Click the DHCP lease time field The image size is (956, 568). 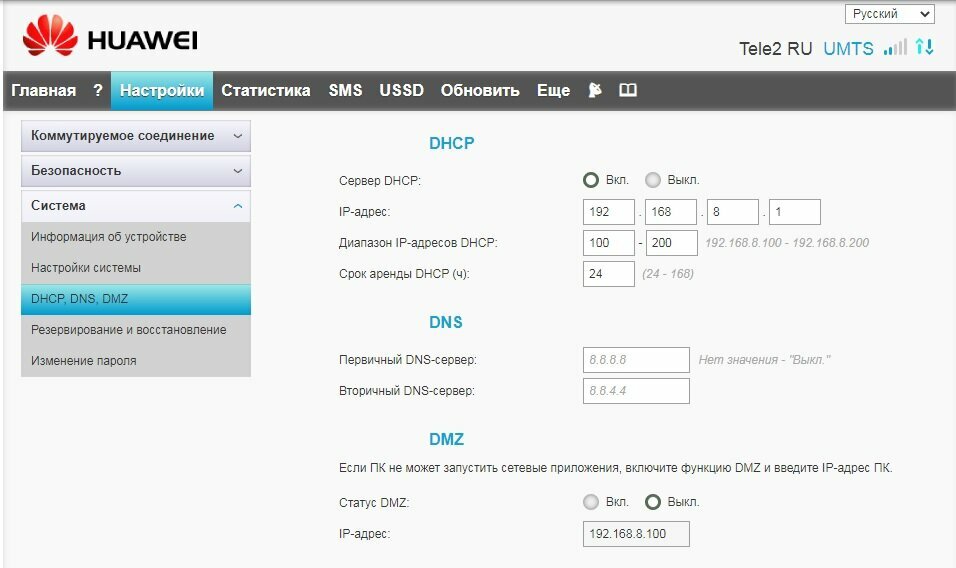[x=608, y=274]
